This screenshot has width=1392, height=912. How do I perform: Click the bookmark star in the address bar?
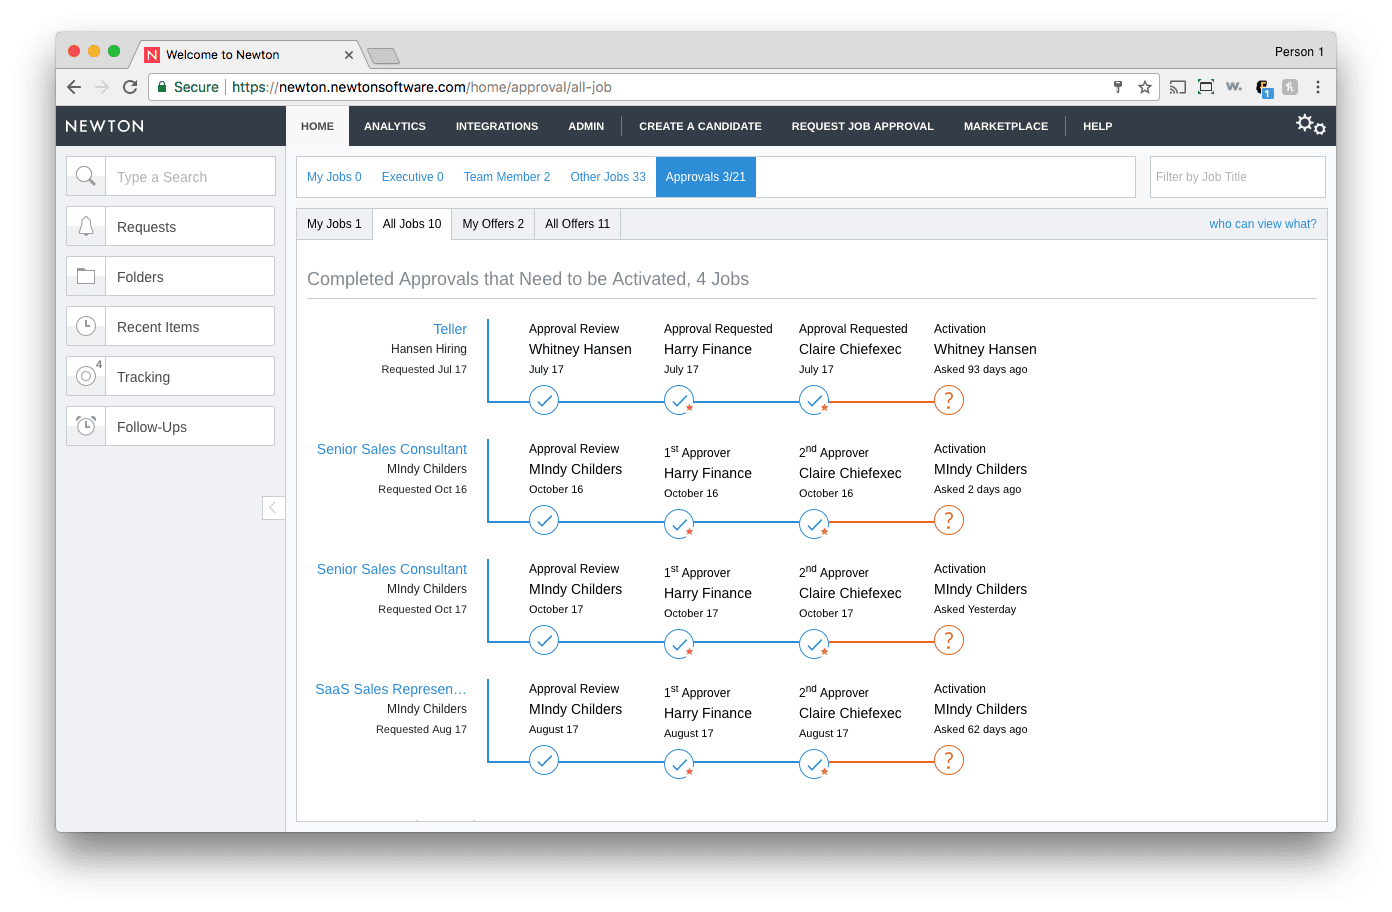1144,87
